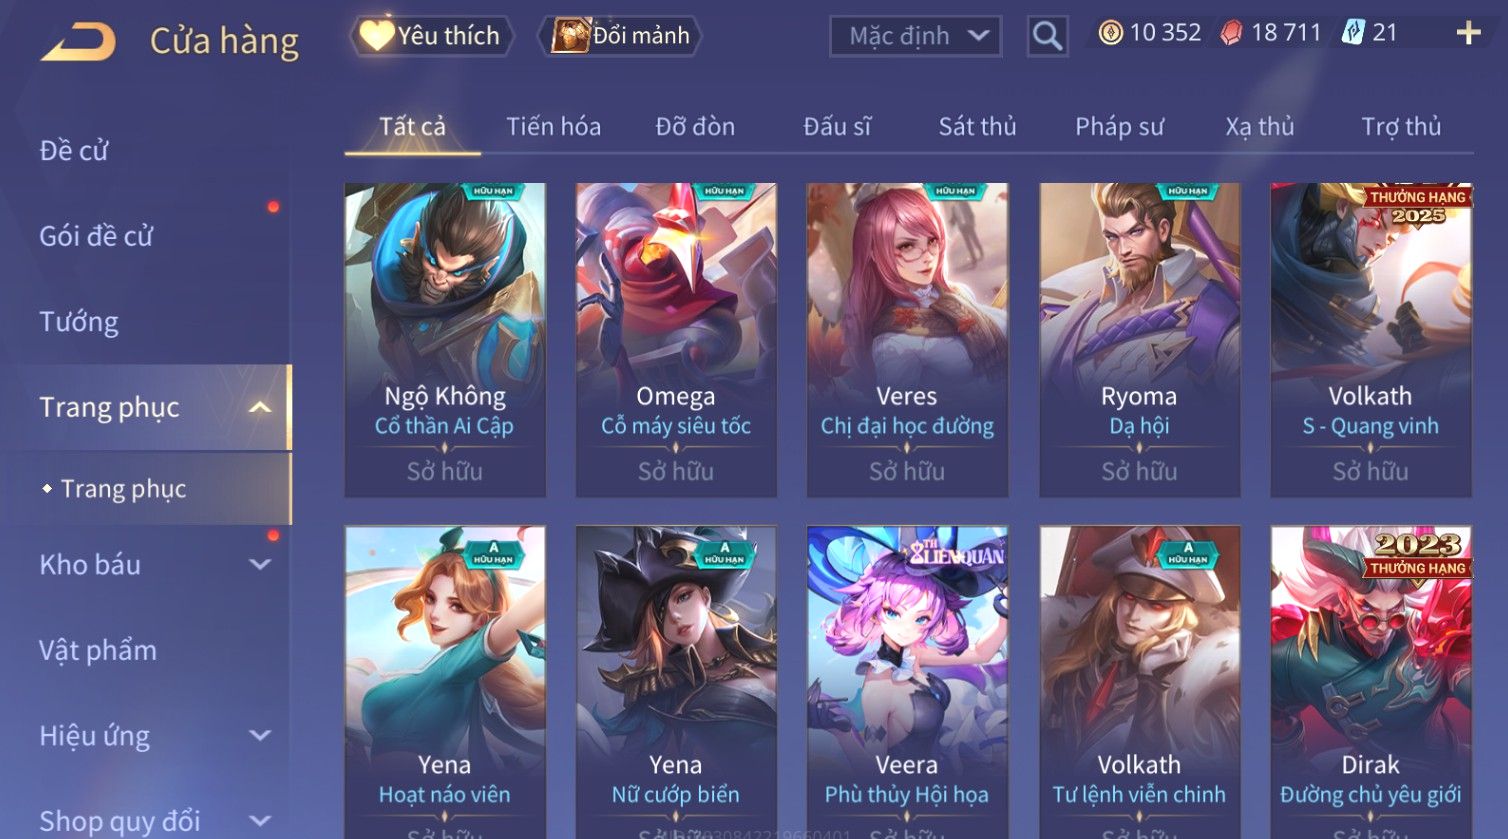Expand the Kho báu sidebar section
Screen dimensions: 1508x839
[x=260, y=565]
